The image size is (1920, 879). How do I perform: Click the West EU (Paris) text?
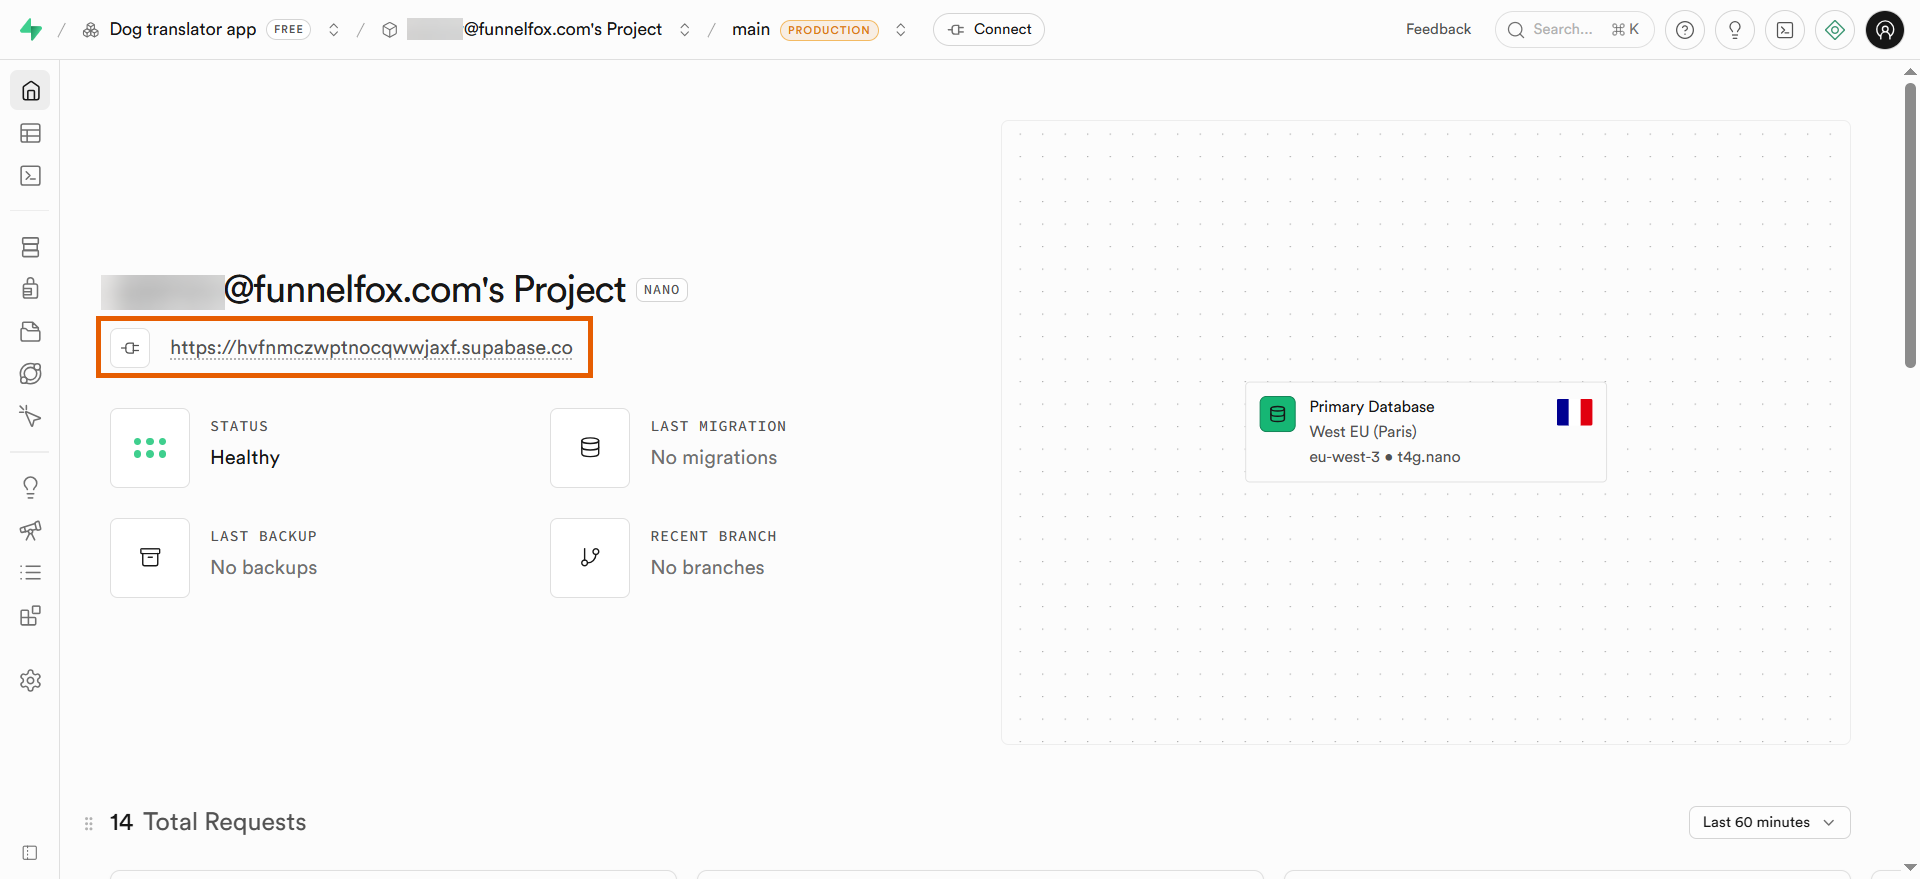click(1363, 432)
